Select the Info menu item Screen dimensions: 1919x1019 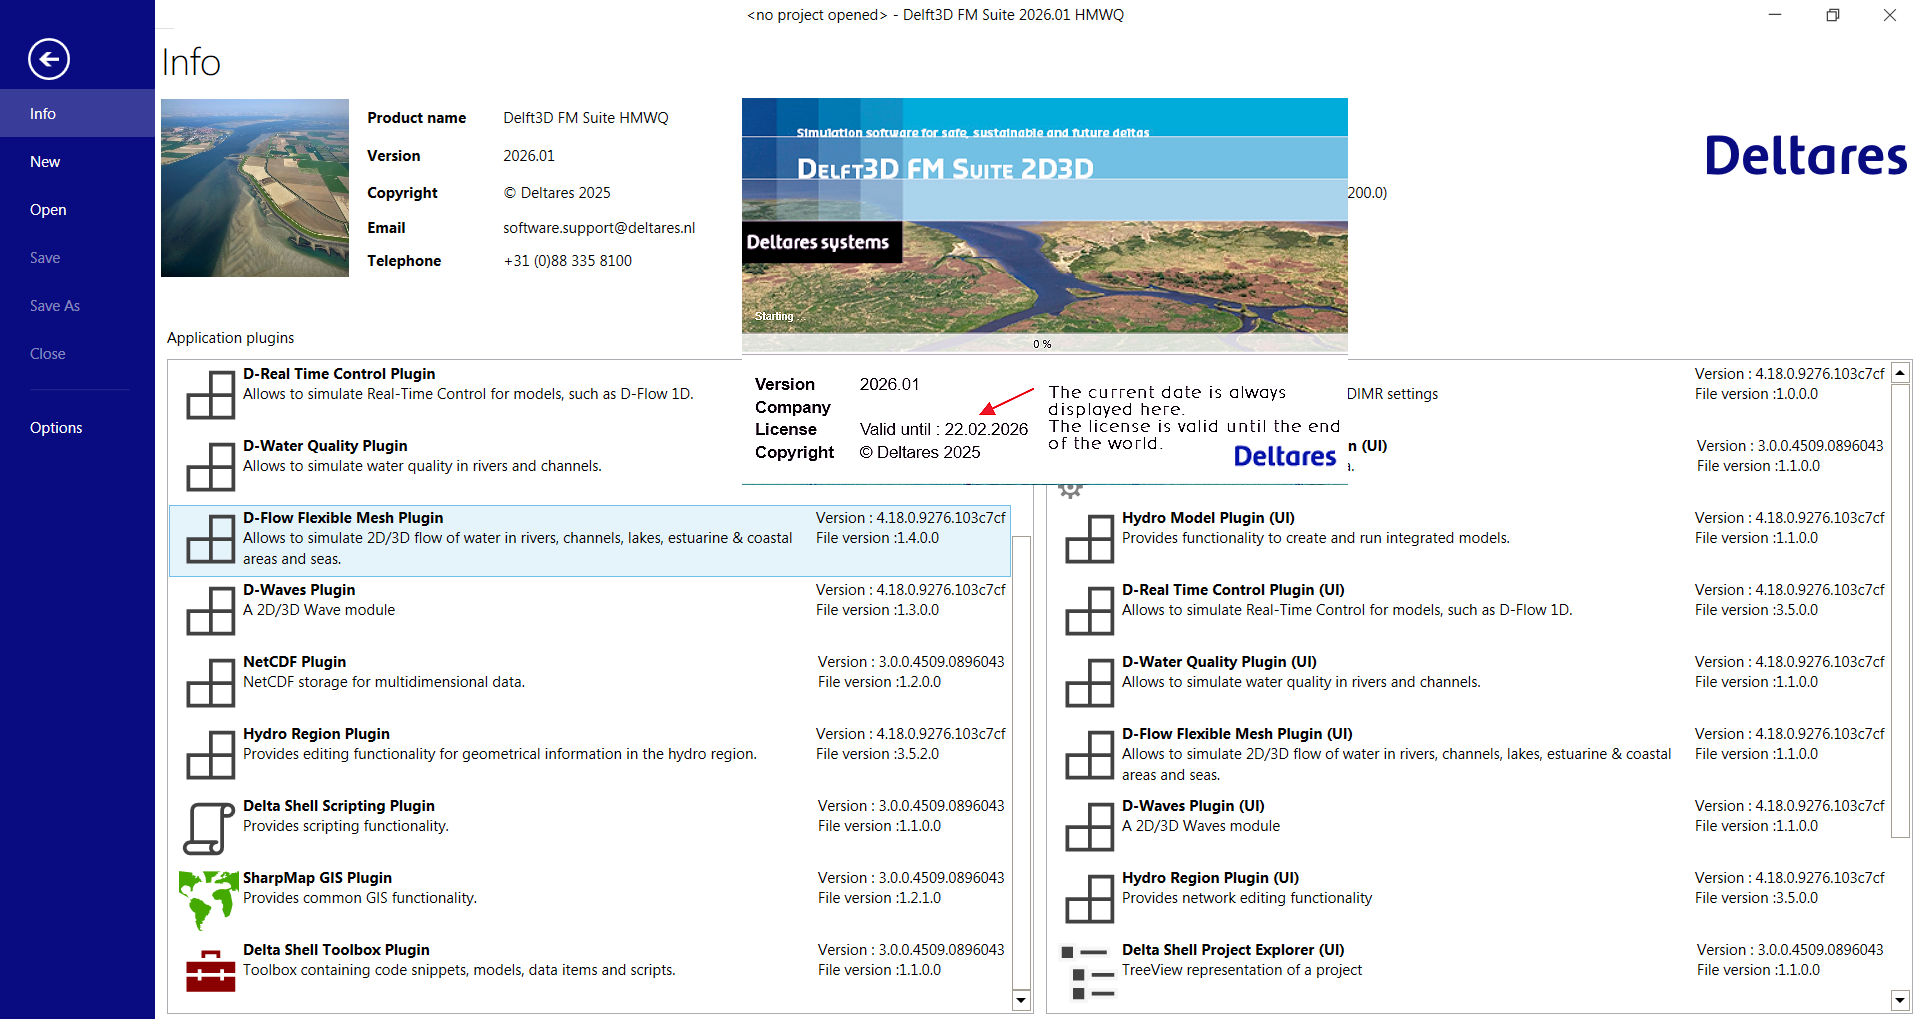[77, 113]
